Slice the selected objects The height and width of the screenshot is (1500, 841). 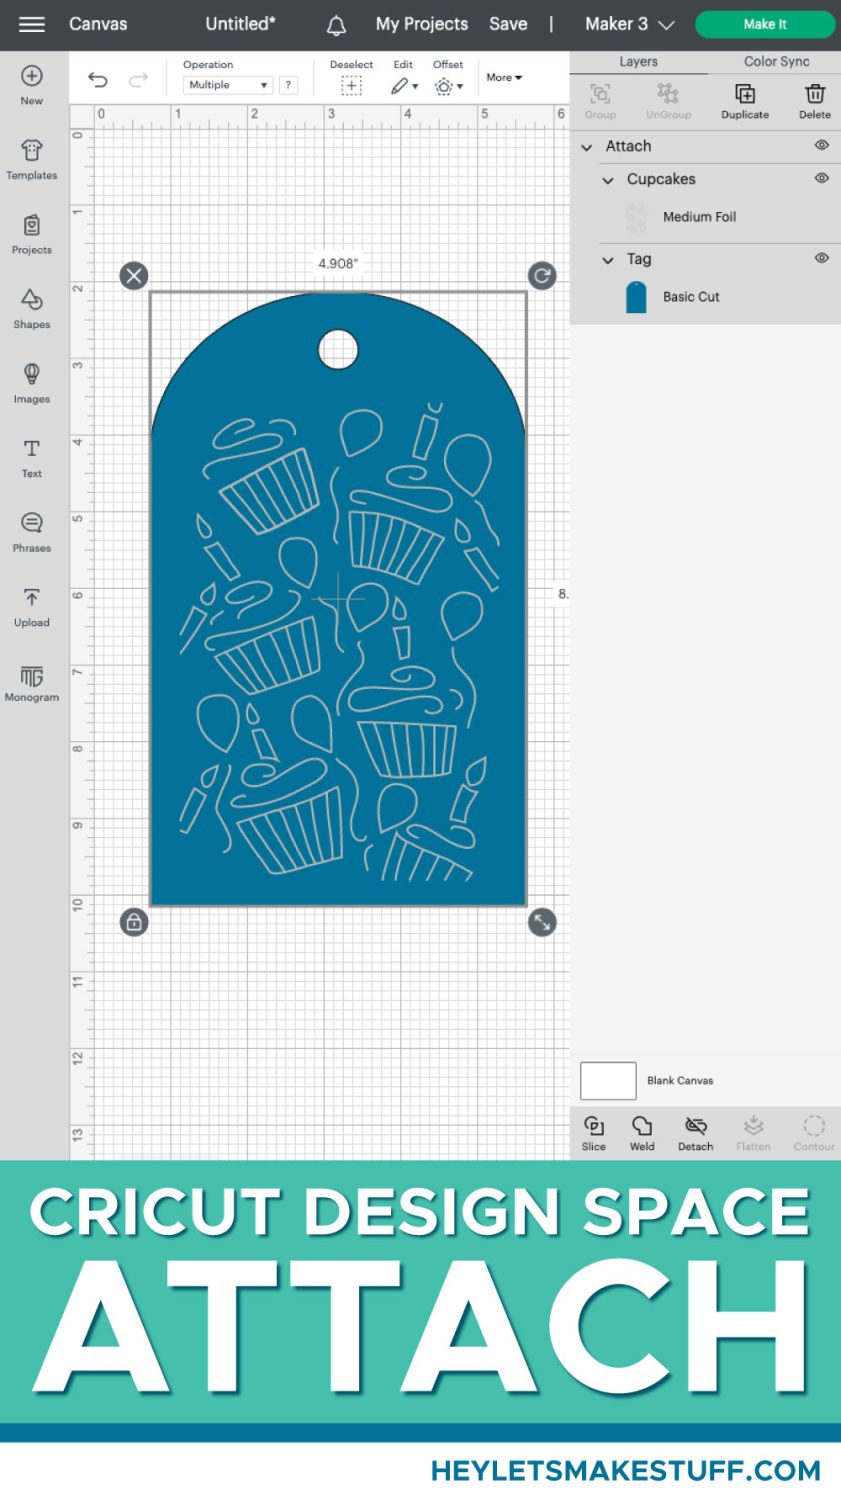(594, 1133)
